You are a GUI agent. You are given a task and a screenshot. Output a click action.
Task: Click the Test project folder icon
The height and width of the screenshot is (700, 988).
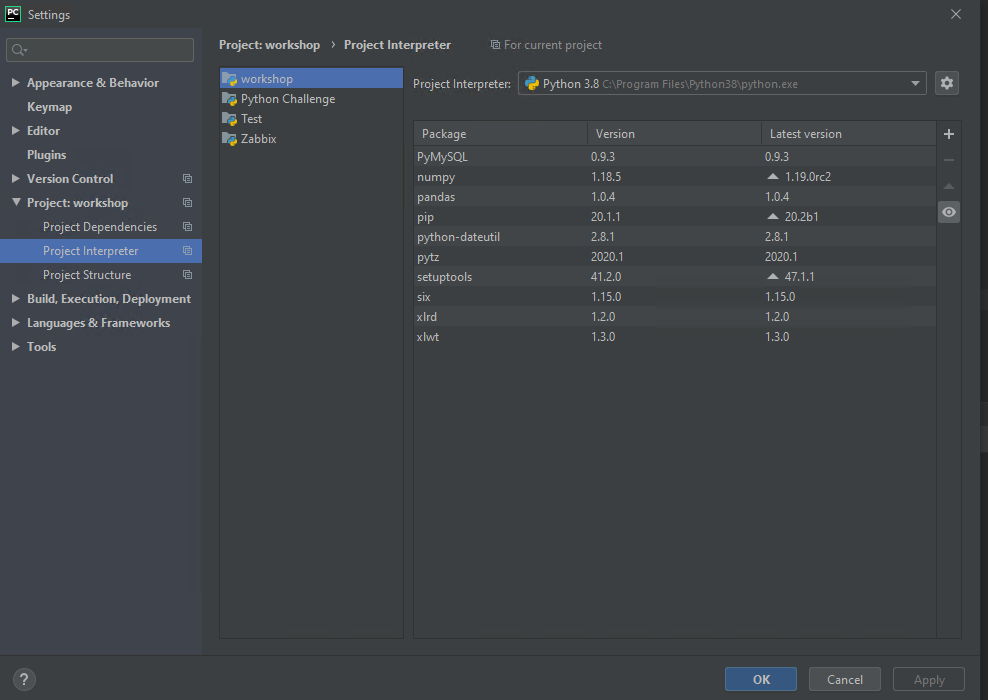230,119
